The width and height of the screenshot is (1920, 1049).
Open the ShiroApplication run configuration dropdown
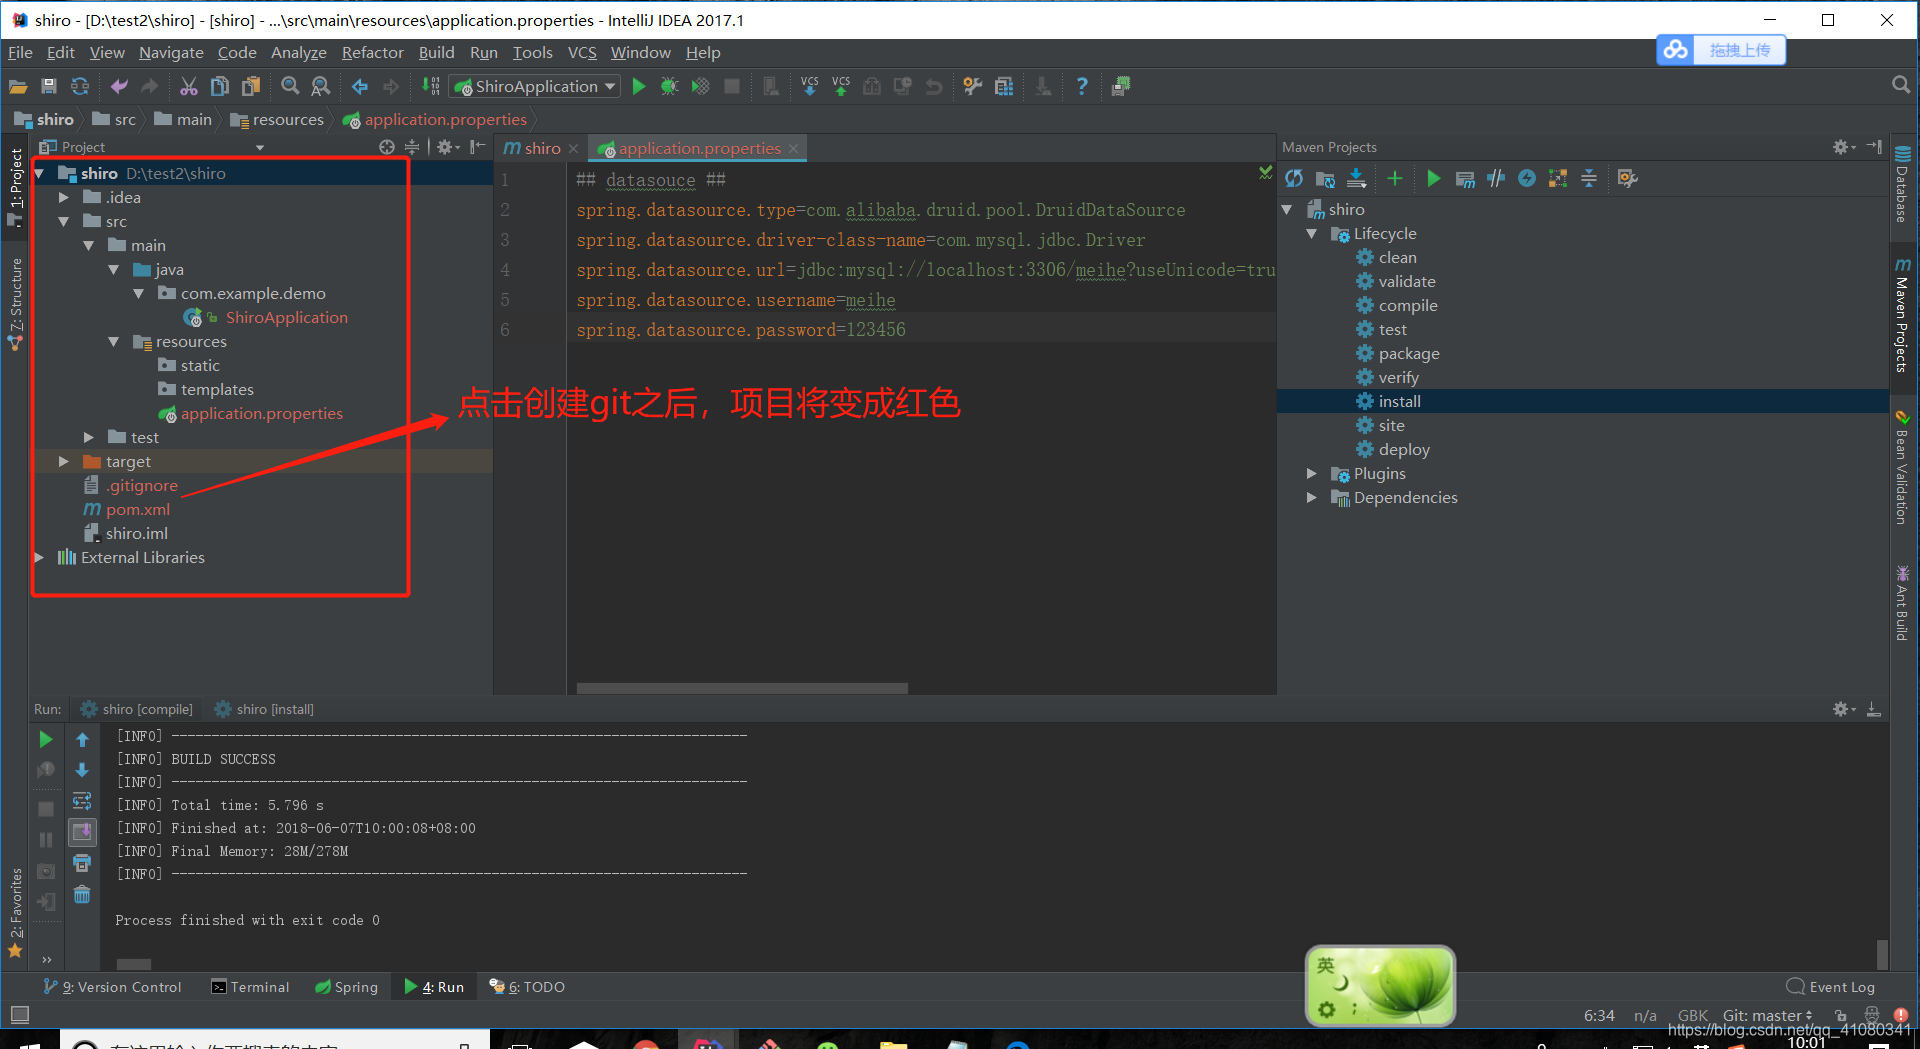(535, 87)
